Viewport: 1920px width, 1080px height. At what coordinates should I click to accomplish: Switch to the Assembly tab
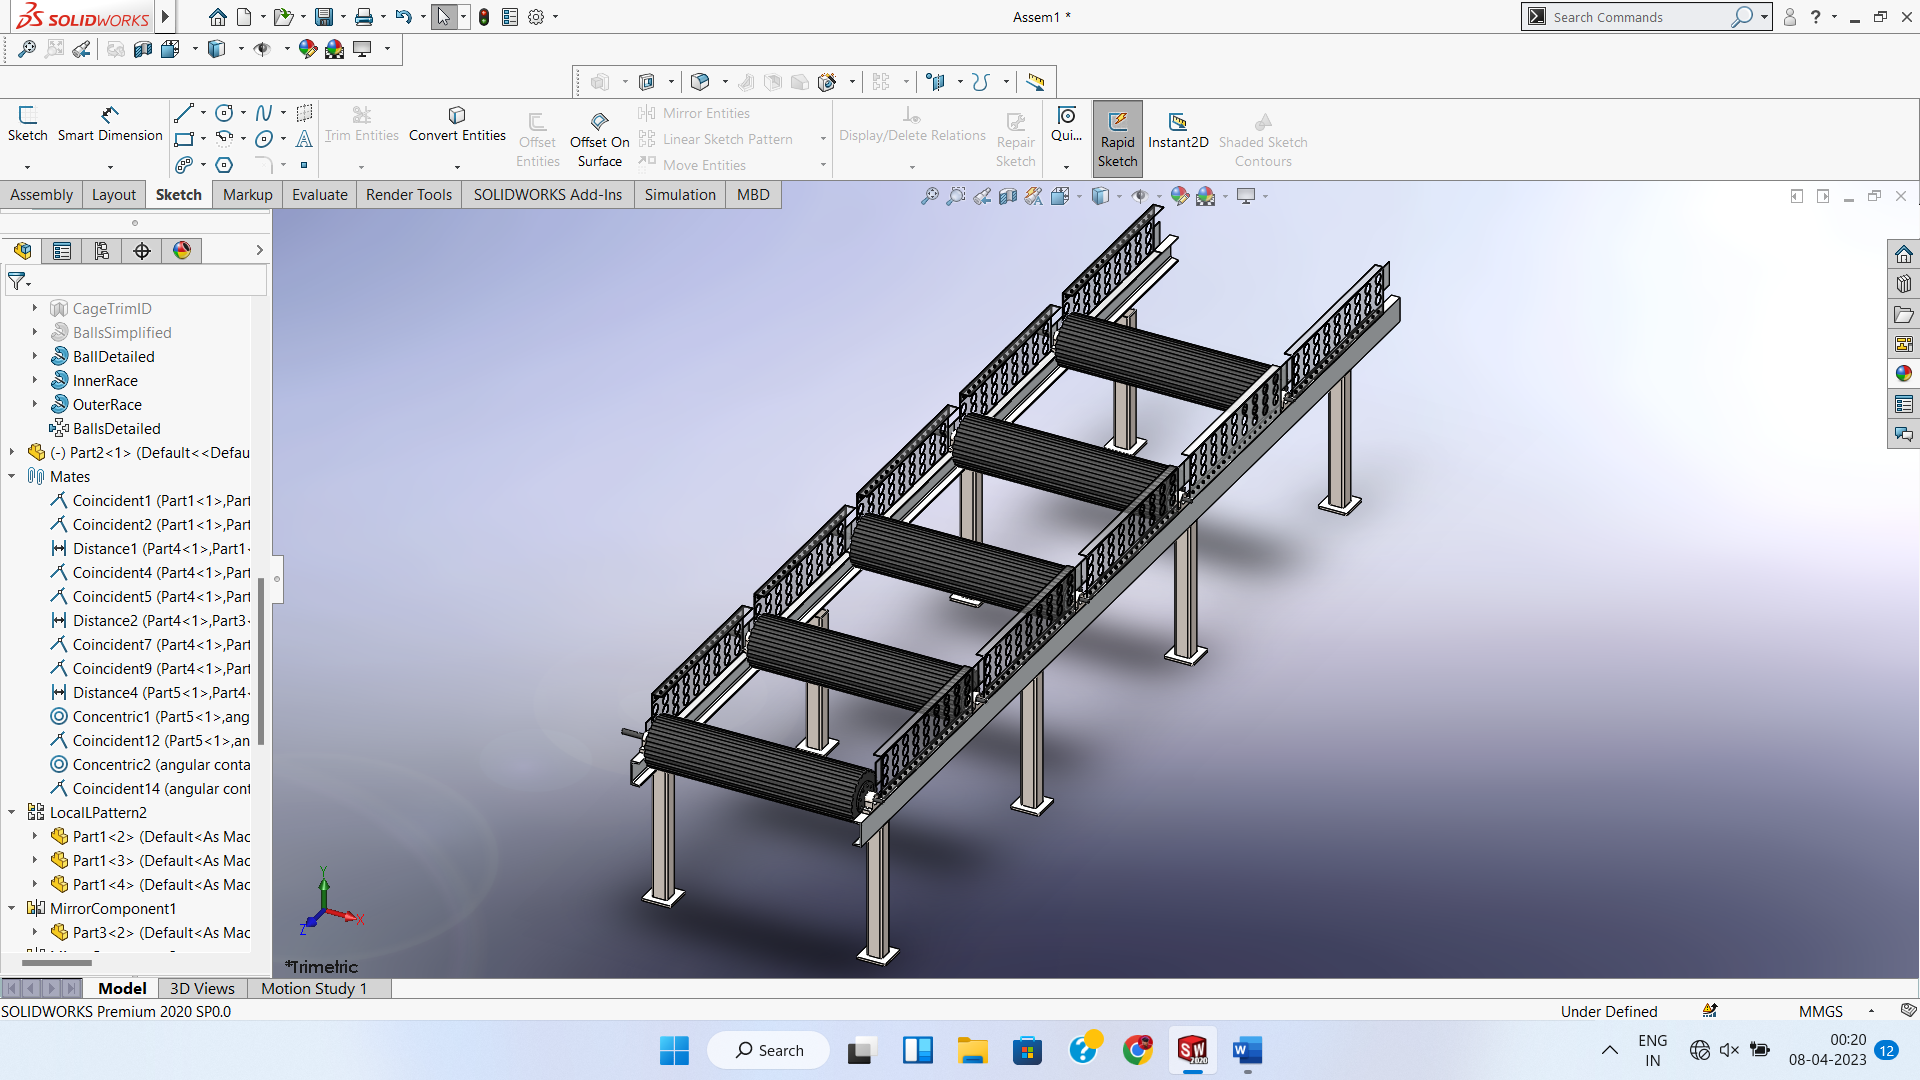coord(41,194)
